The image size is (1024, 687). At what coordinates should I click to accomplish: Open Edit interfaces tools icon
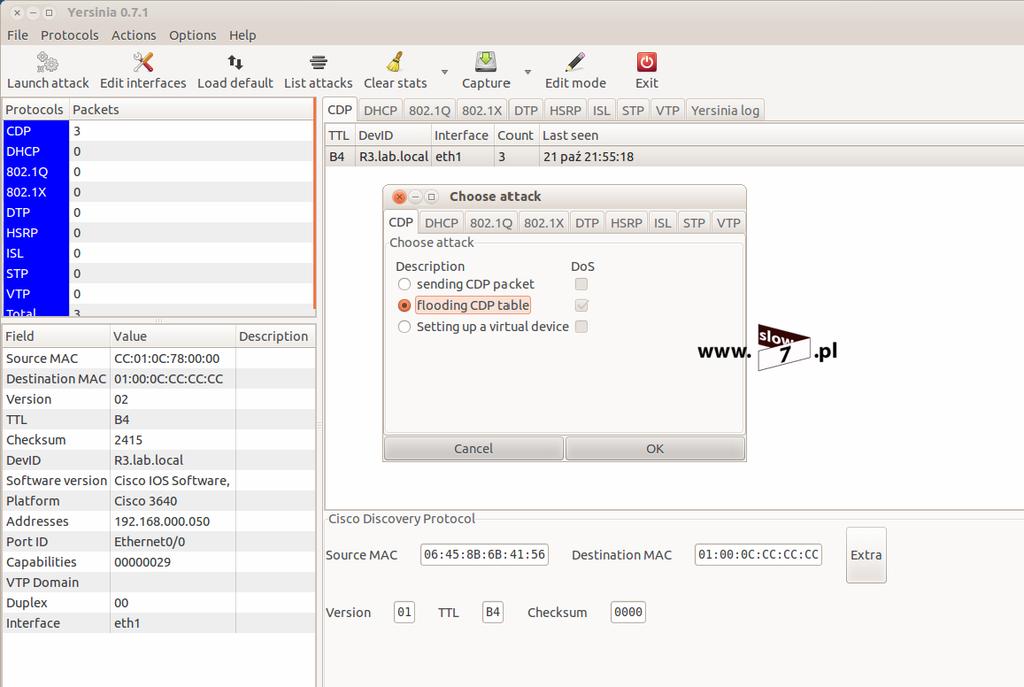click(143, 62)
